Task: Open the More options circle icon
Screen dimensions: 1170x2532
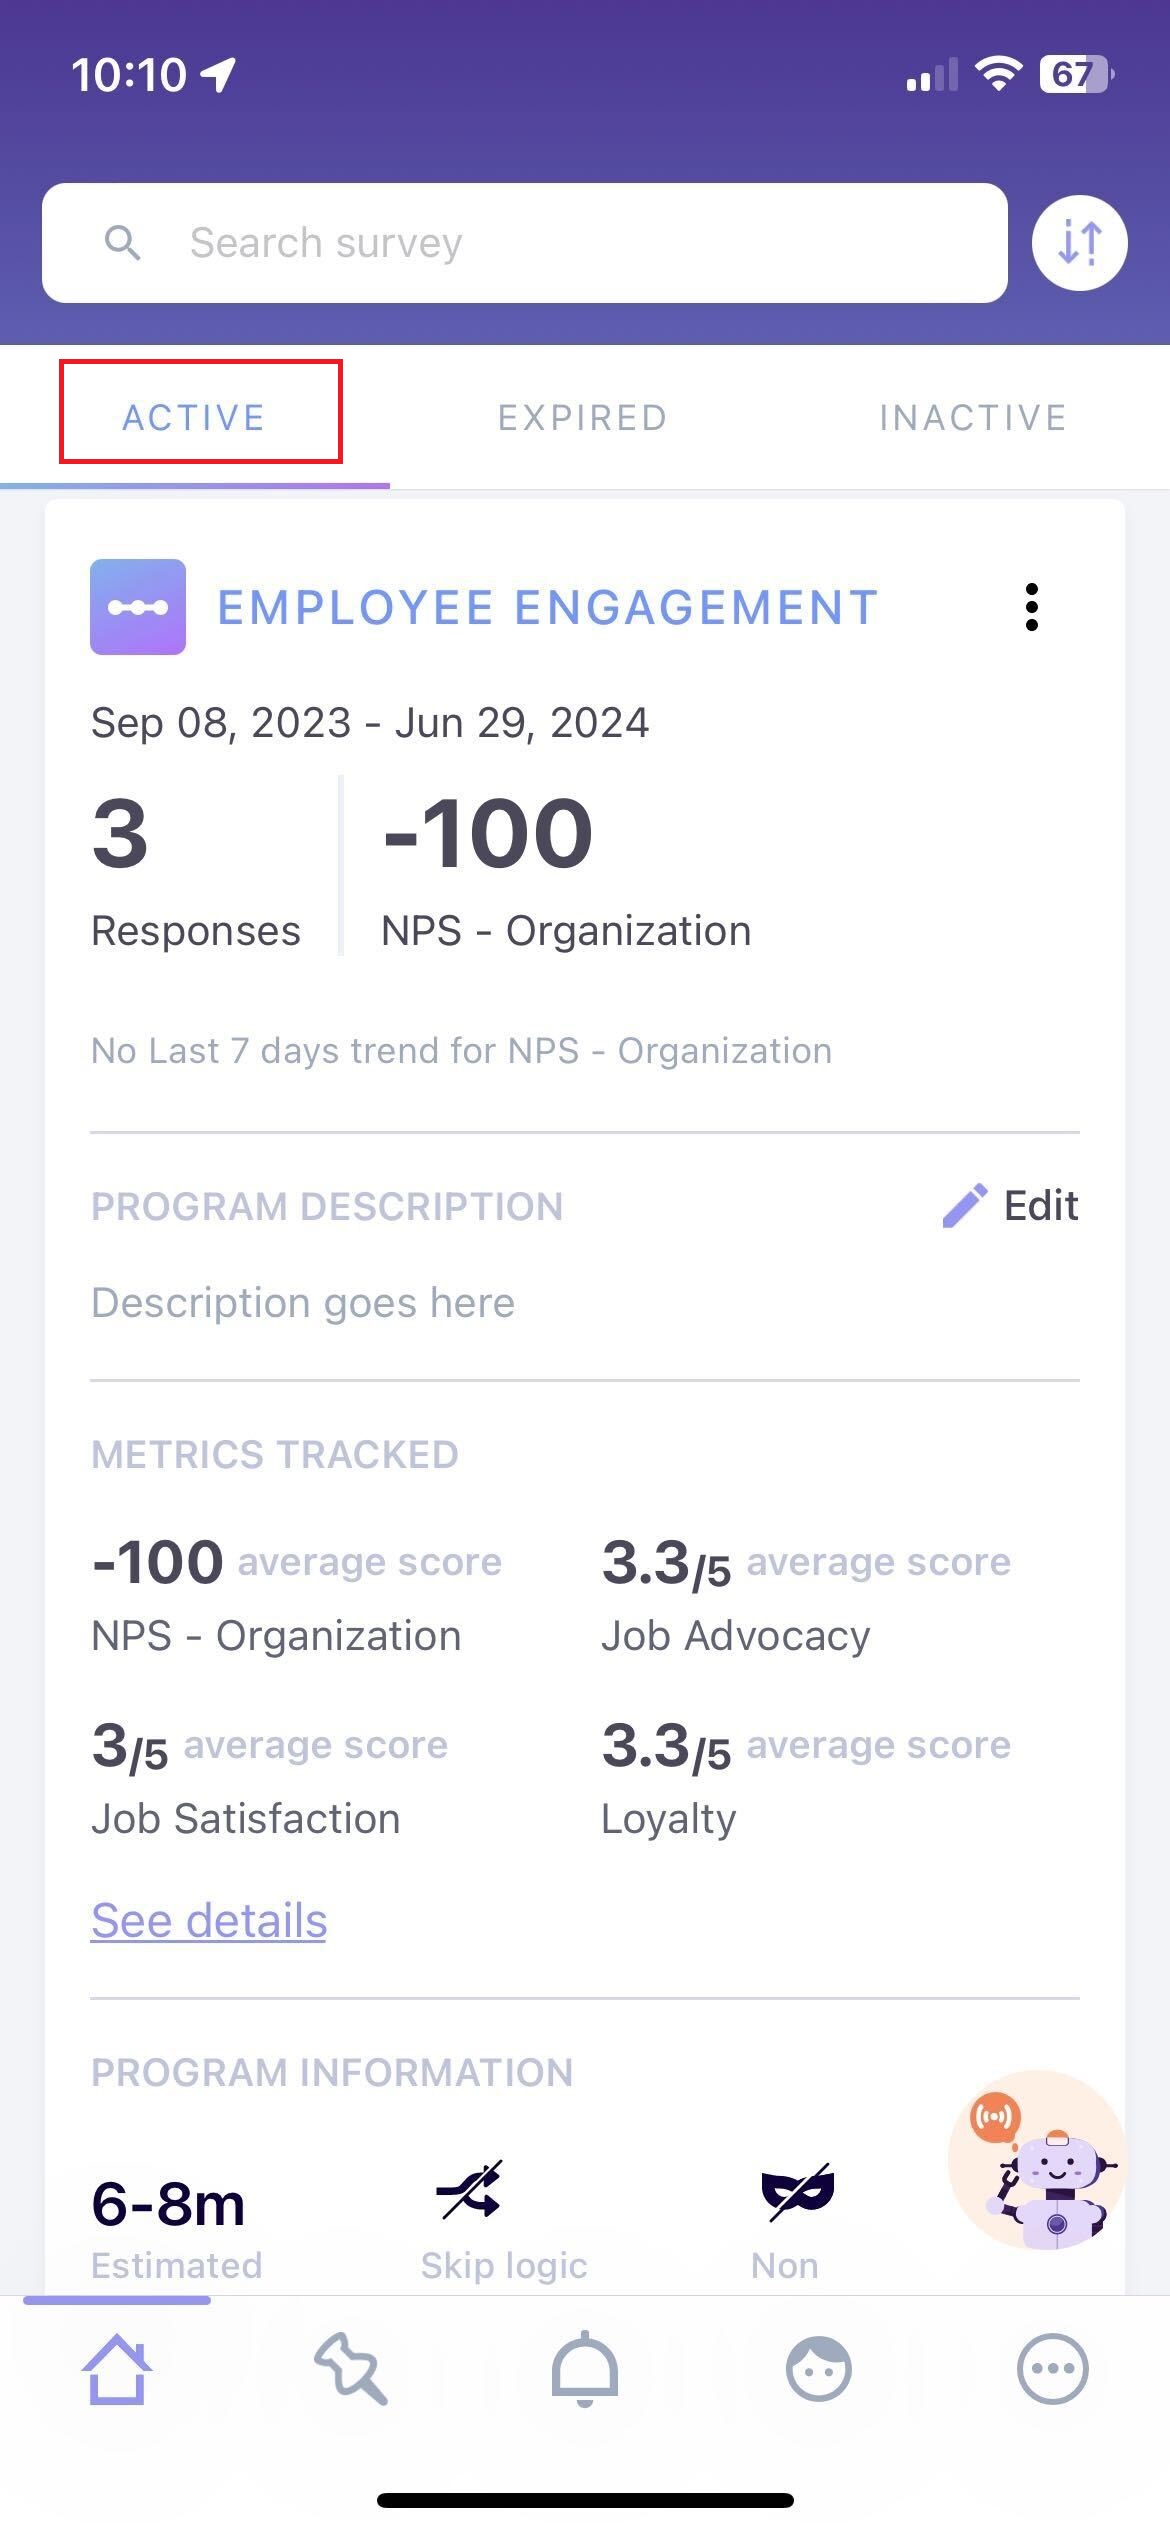Action: 1052,2368
